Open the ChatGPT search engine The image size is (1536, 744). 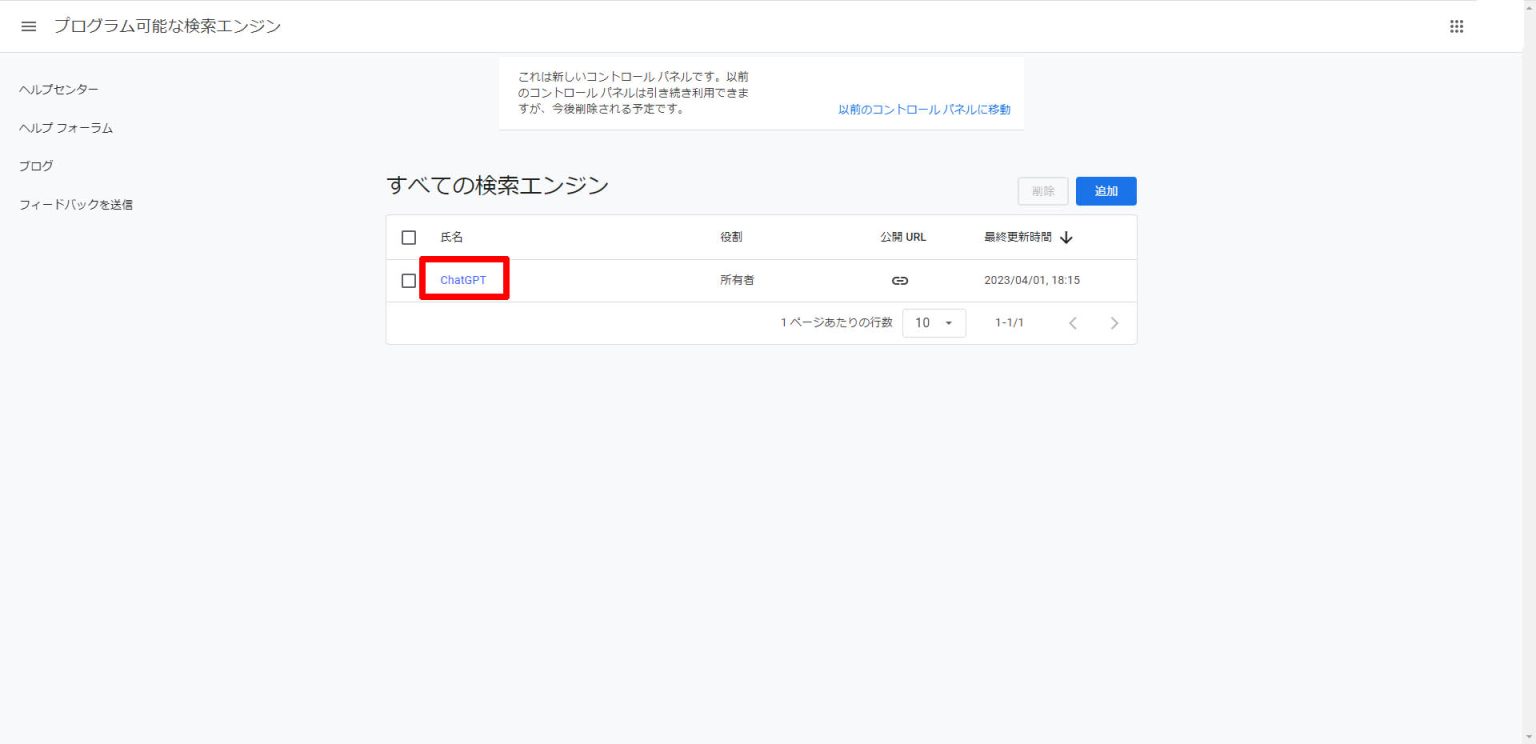464,281
